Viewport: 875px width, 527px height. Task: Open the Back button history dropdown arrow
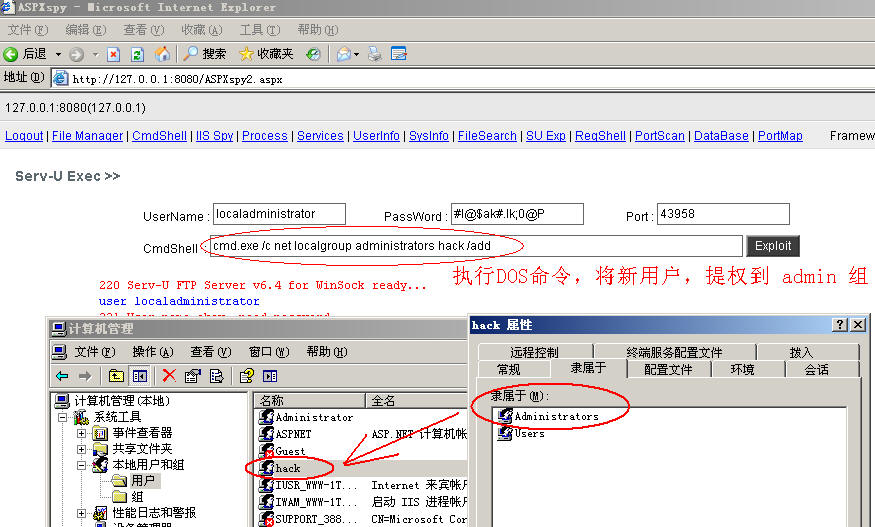[58, 55]
